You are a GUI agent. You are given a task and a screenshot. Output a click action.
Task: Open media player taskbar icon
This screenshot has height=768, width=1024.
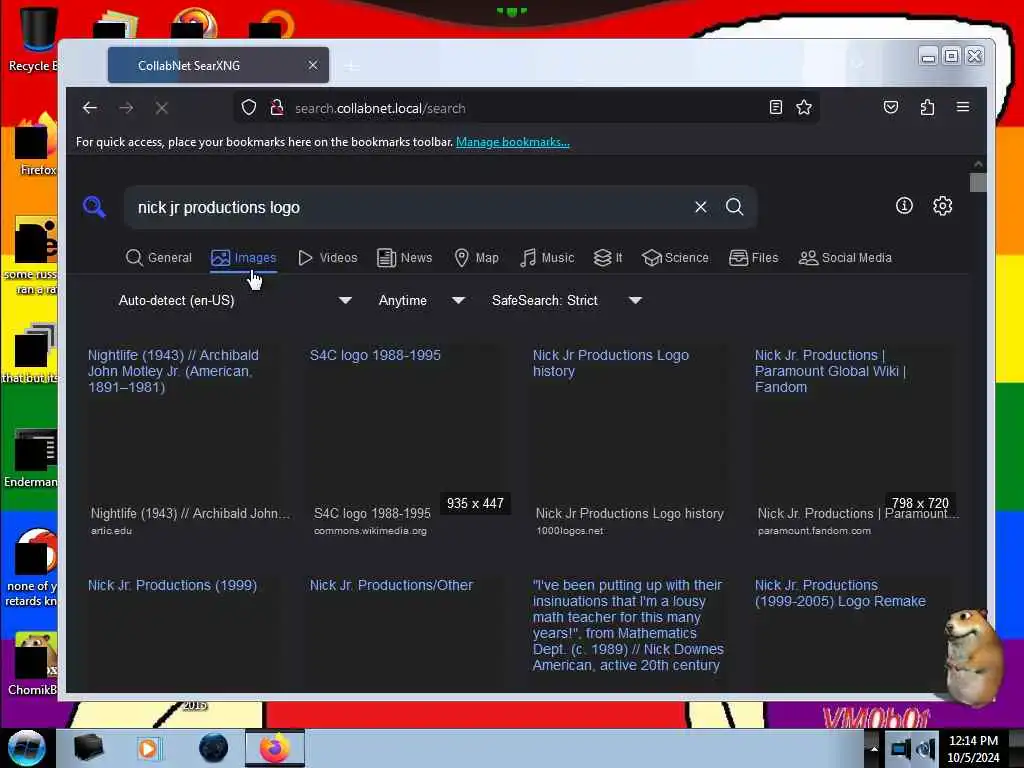click(148, 748)
